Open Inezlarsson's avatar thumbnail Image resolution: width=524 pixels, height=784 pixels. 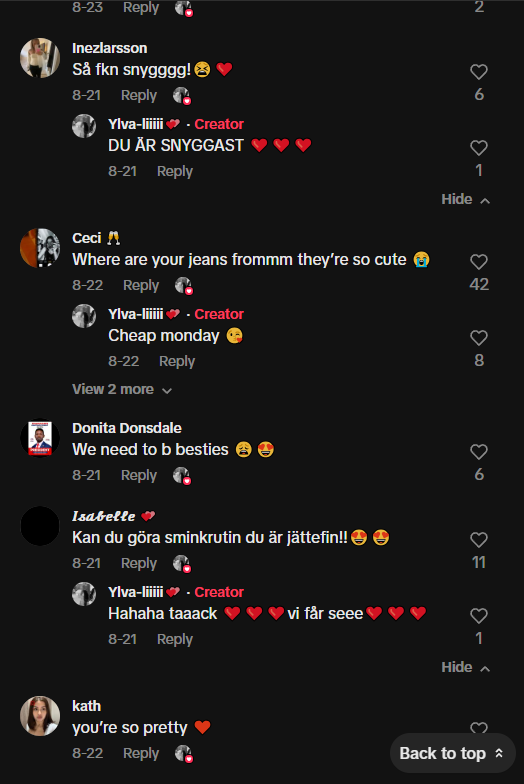(40, 58)
